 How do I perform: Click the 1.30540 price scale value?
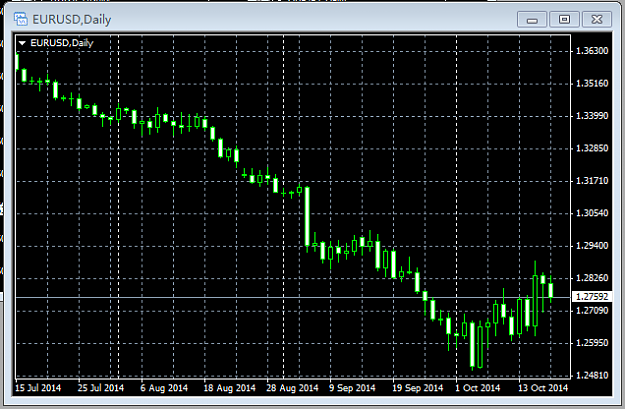pyautogui.click(x=592, y=213)
